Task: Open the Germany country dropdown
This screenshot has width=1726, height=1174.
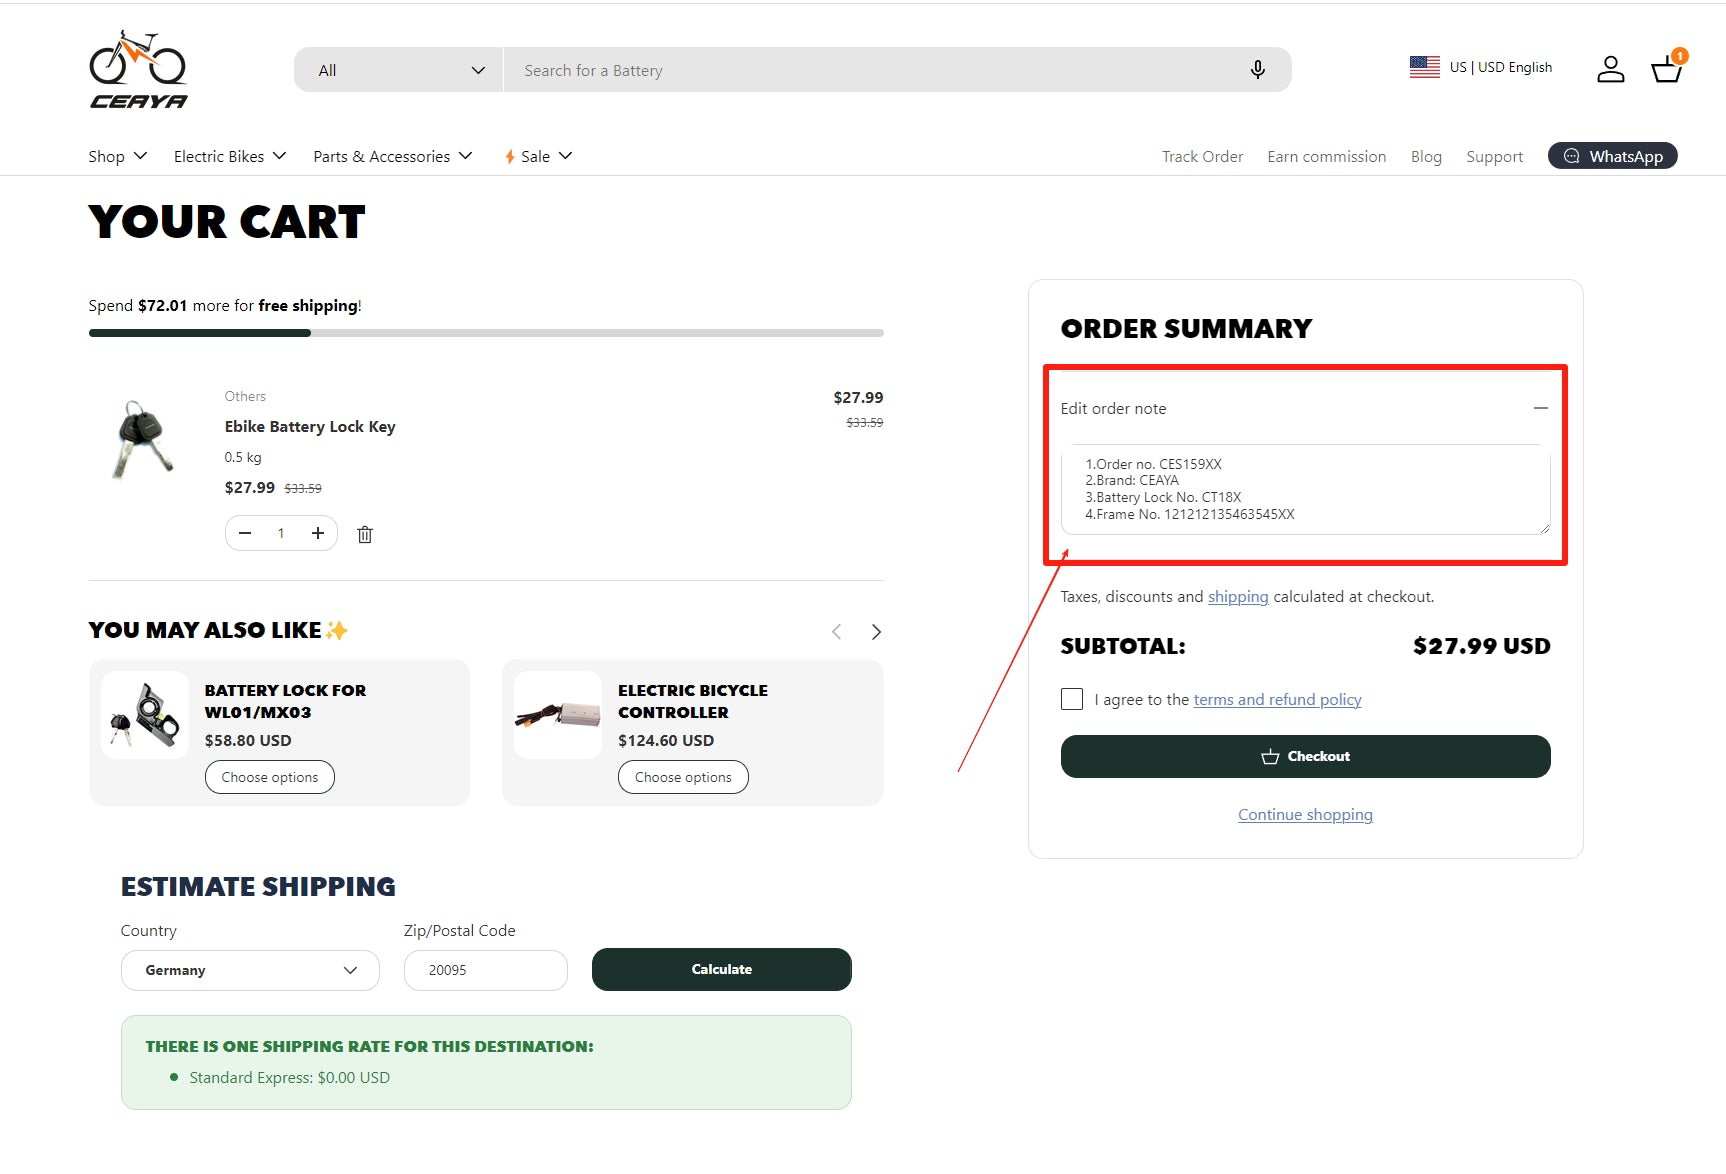Action: [250, 970]
